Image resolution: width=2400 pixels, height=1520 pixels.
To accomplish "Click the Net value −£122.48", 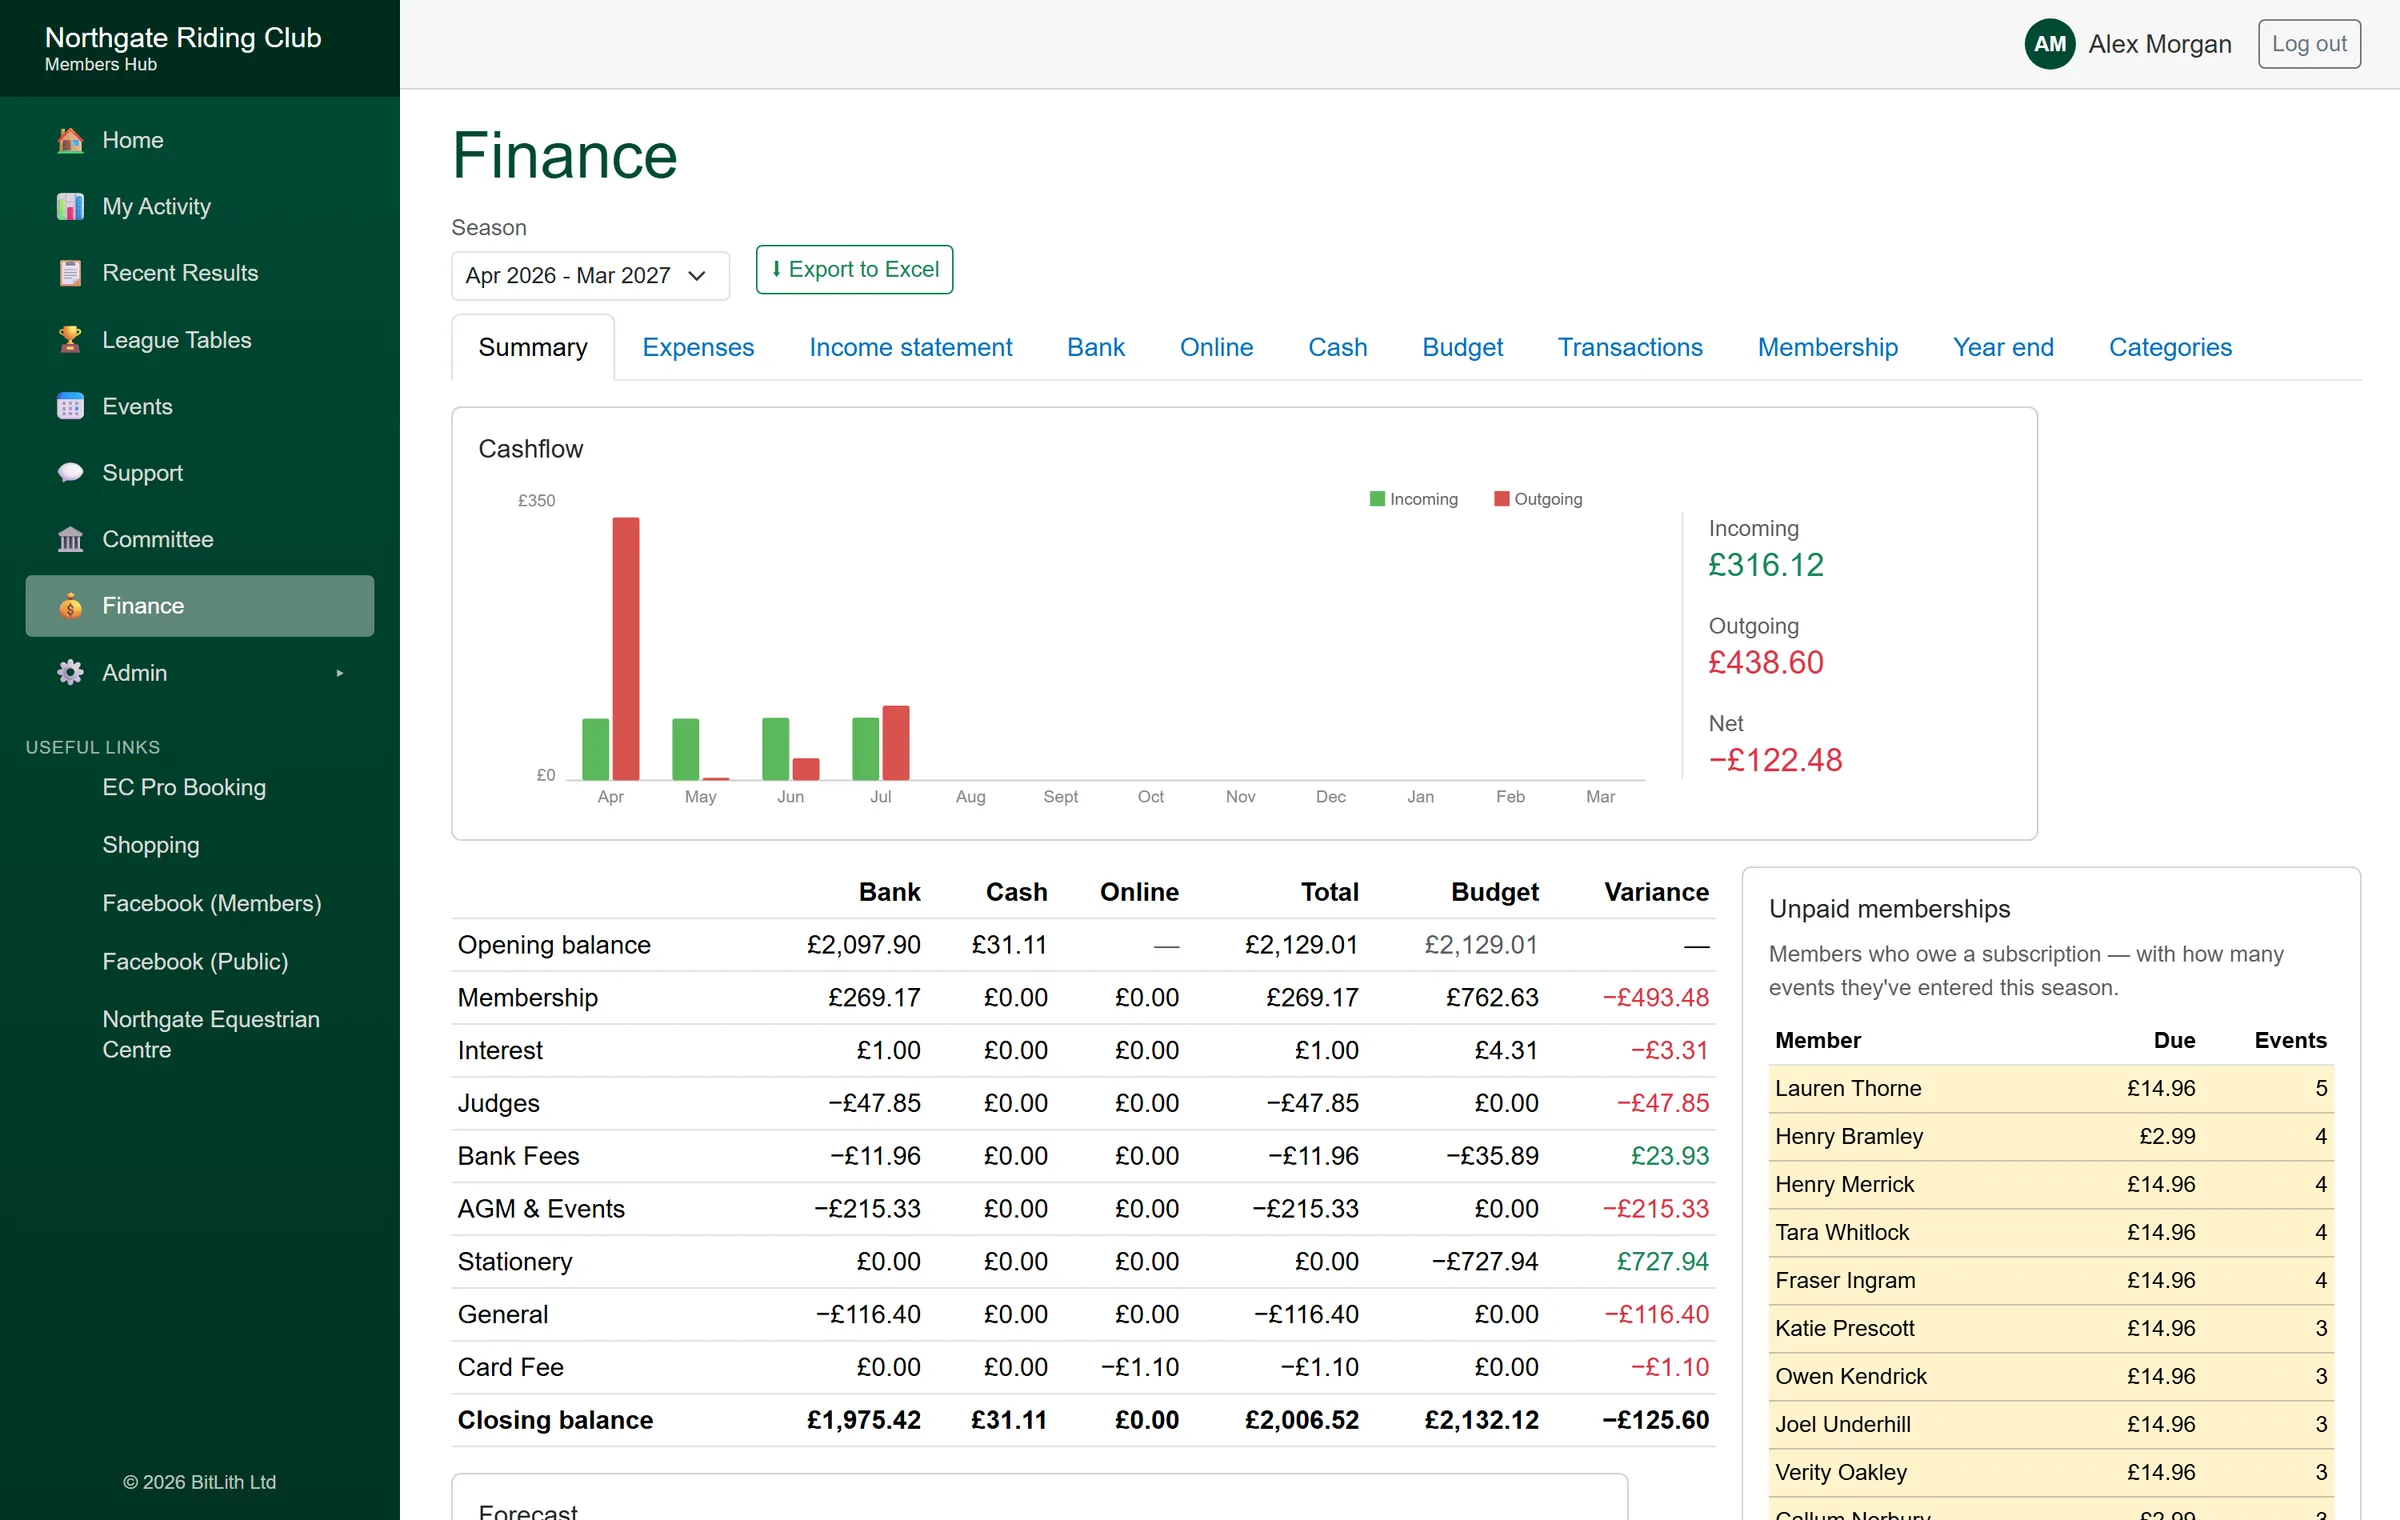I will [1775, 760].
